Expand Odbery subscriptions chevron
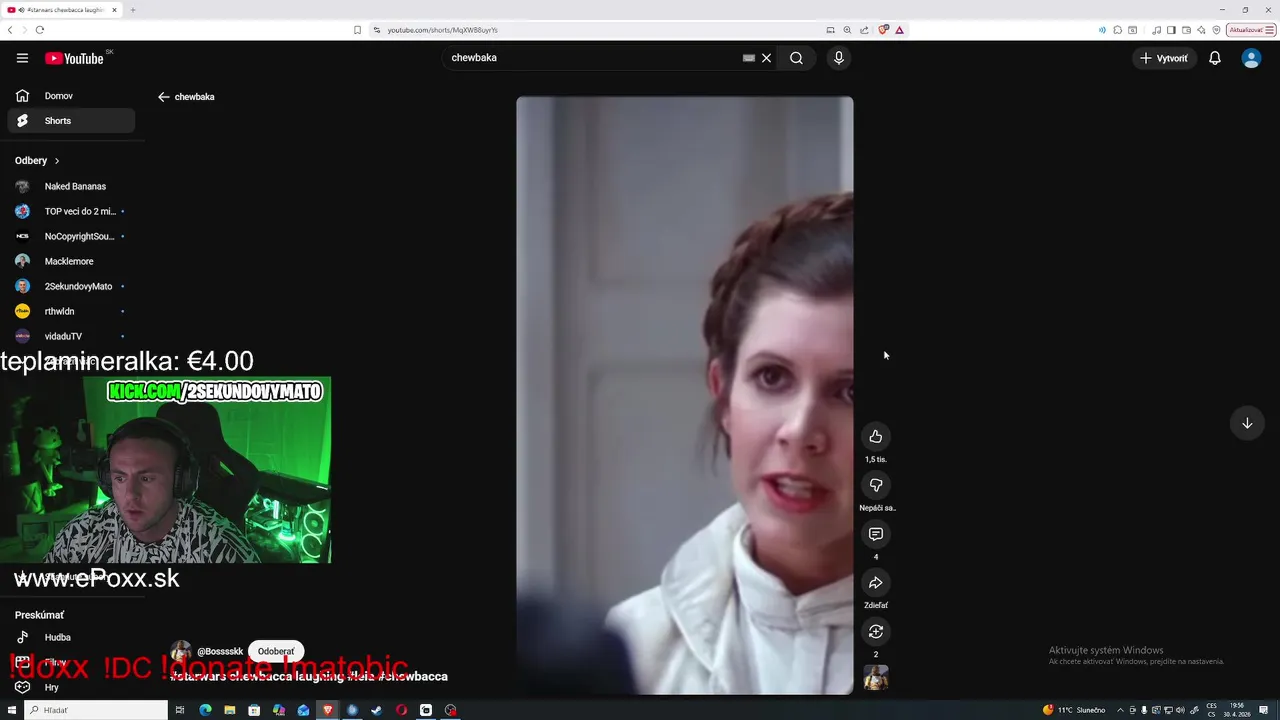 point(57,161)
